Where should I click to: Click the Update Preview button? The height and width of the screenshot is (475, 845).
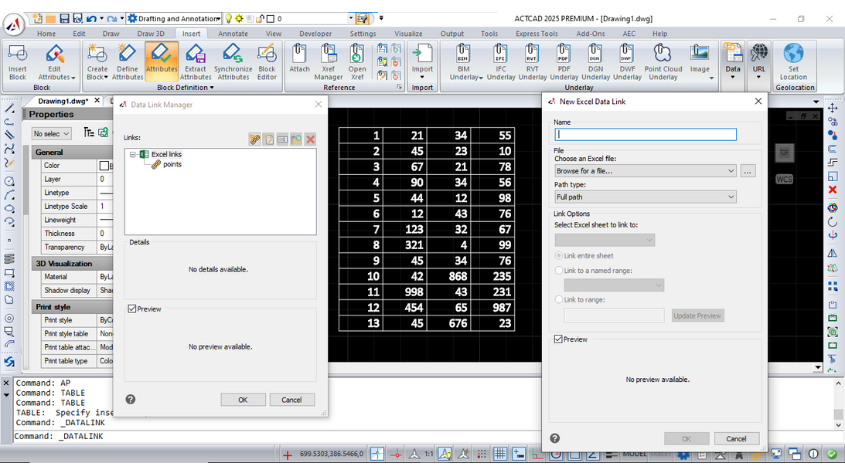coord(697,315)
